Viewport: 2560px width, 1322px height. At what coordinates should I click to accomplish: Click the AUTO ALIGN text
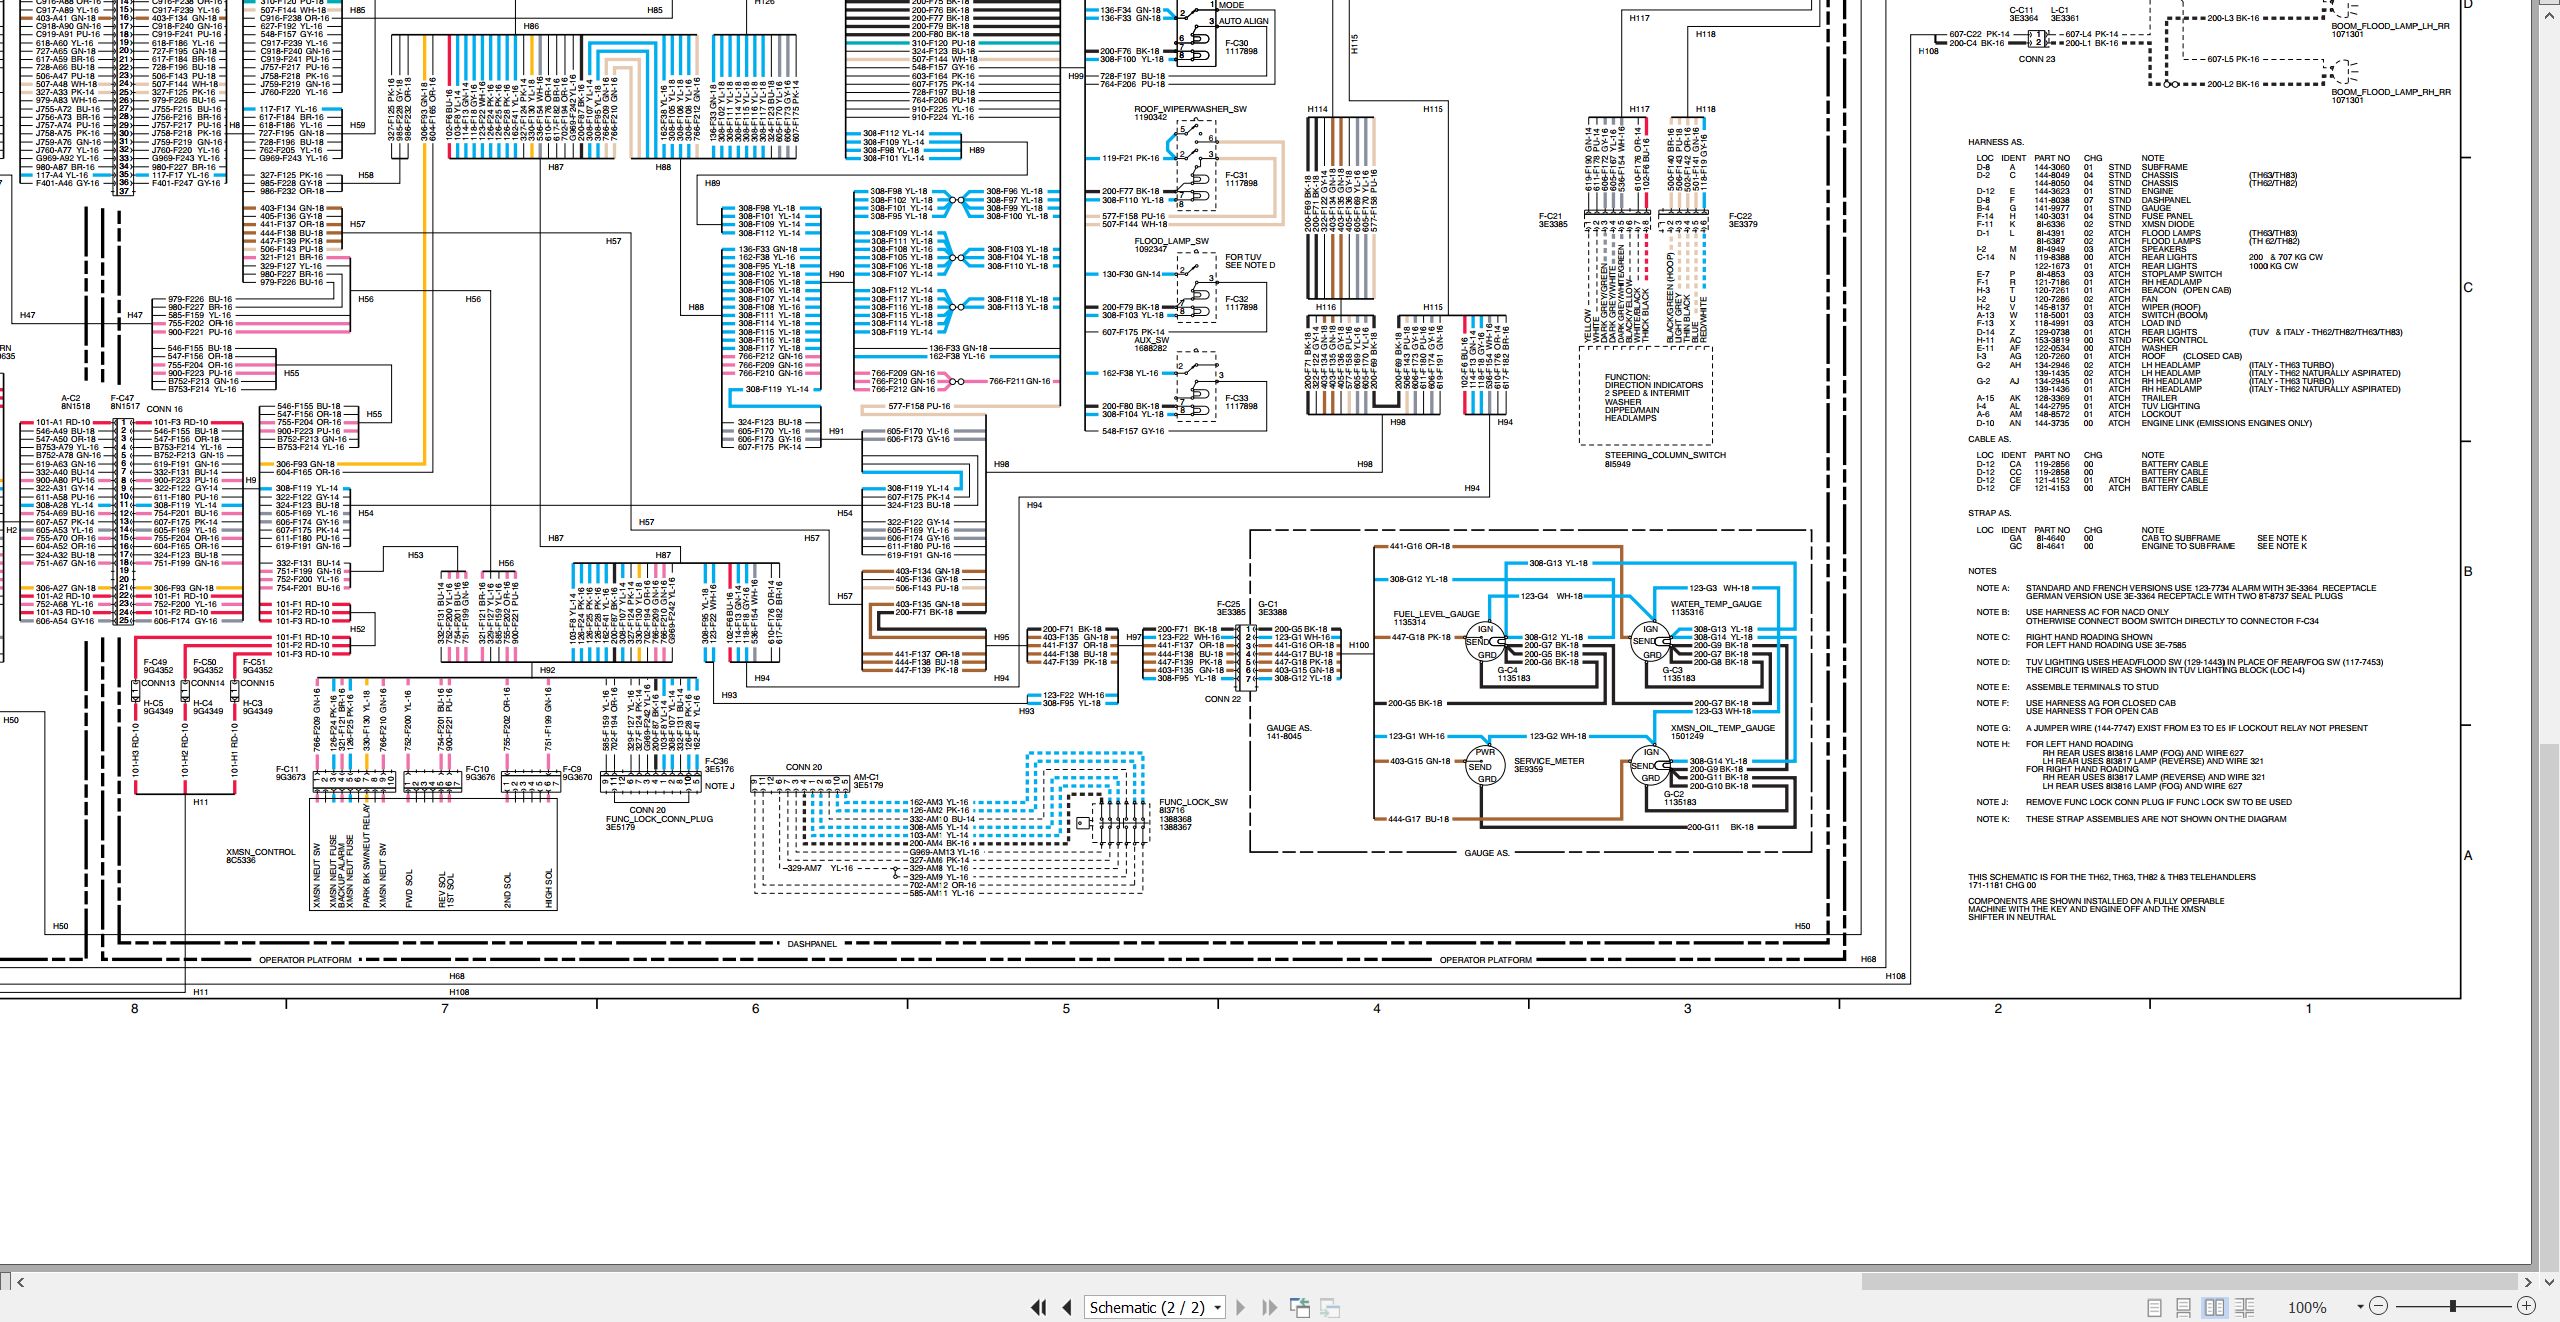point(1243,21)
